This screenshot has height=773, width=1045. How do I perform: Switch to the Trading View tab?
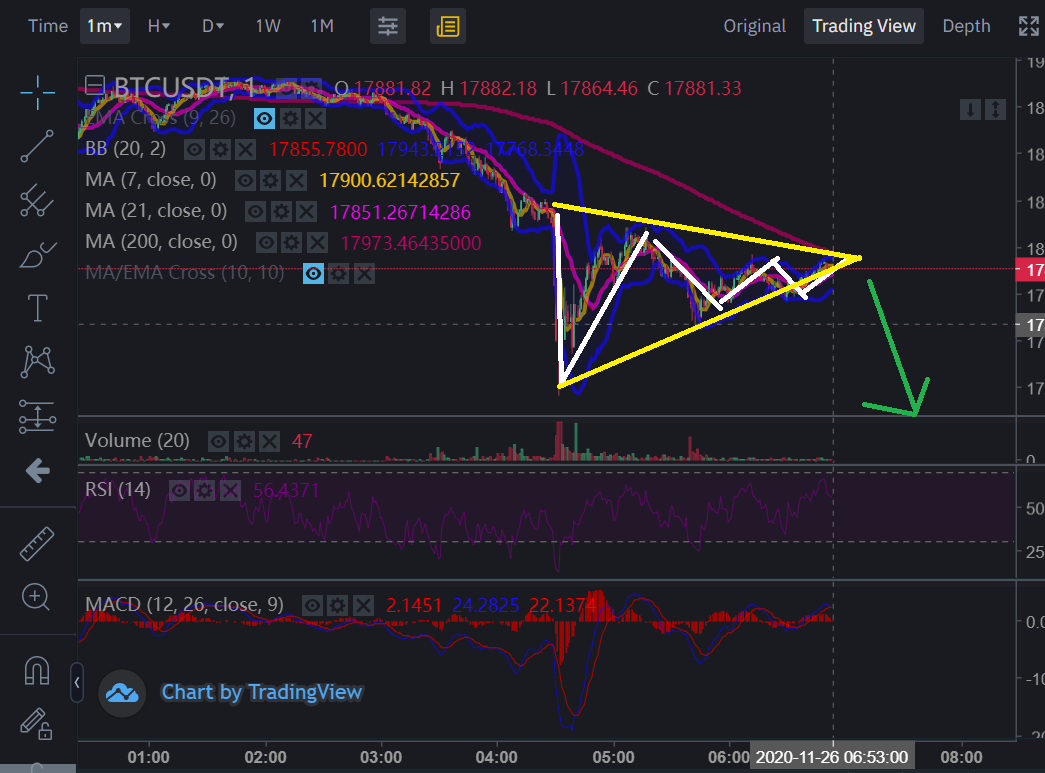tap(864, 26)
